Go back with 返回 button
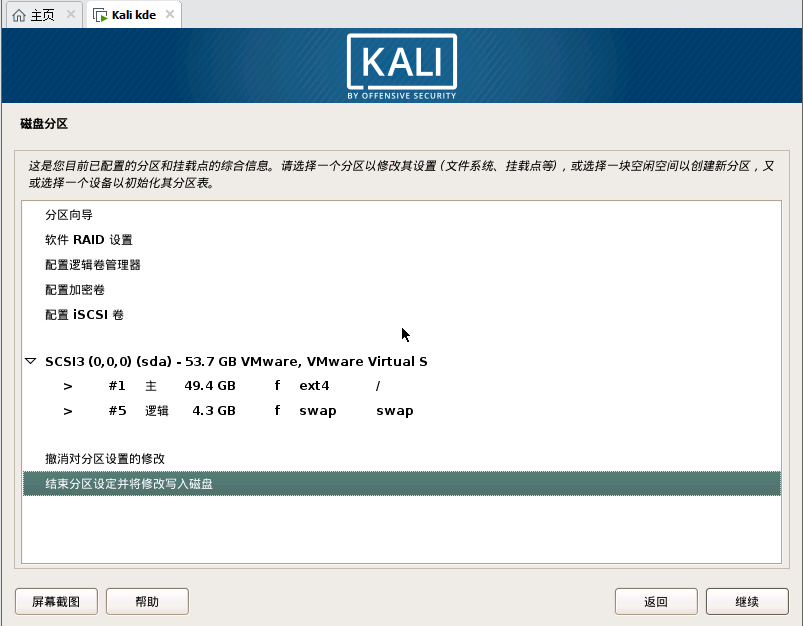803x626 pixels. click(x=656, y=601)
